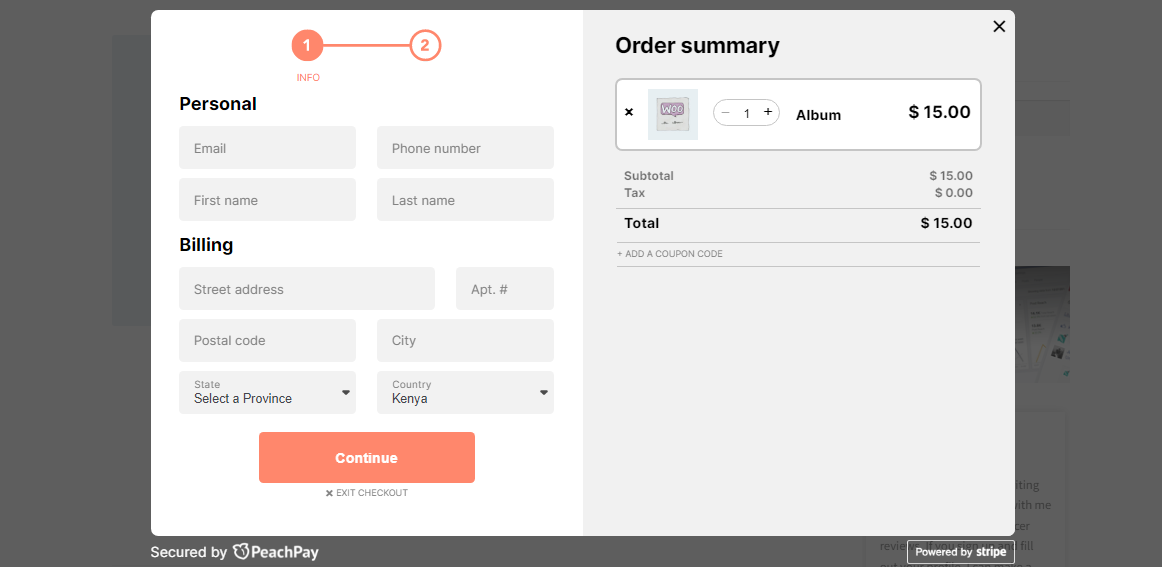
Task: Click the PeachPay logo
Action: coord(276,552)
